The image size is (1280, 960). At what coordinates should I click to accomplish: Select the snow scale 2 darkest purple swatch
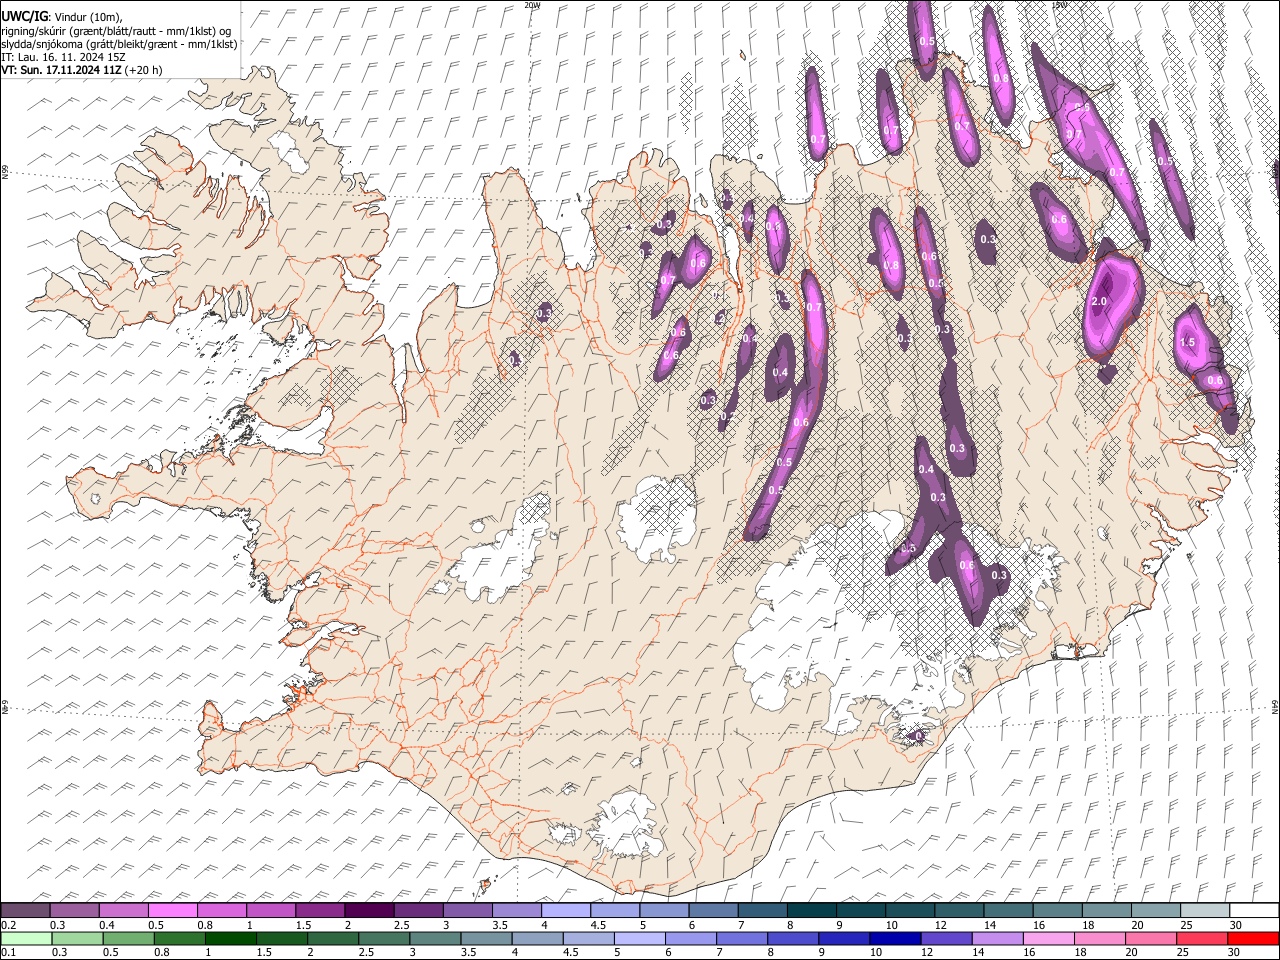click(369, 911)
